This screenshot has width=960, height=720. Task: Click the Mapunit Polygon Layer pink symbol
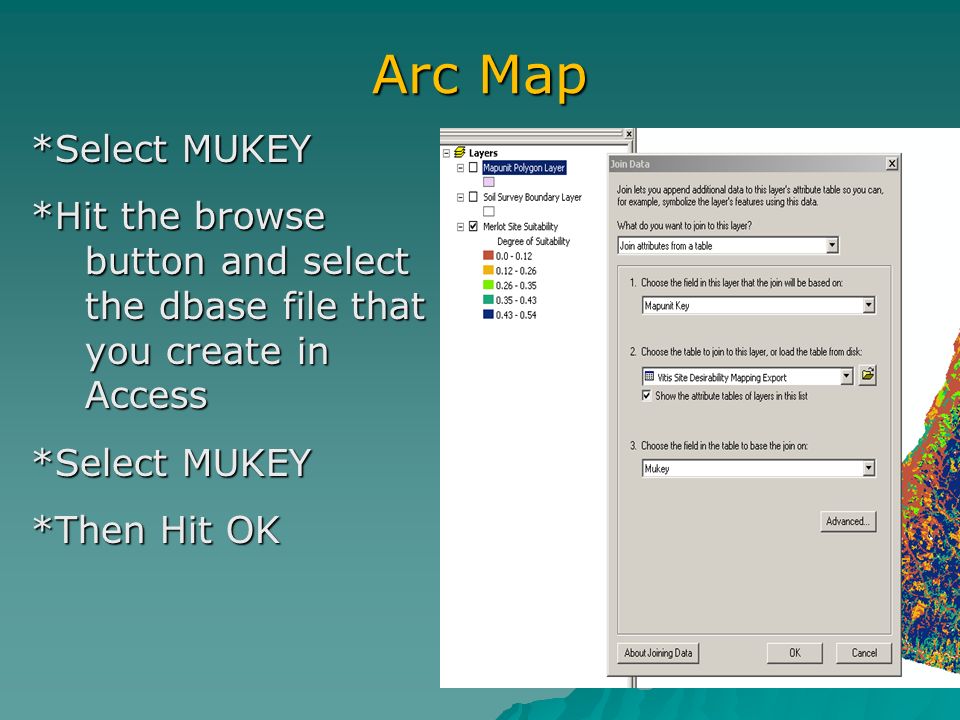coord(489,182)
